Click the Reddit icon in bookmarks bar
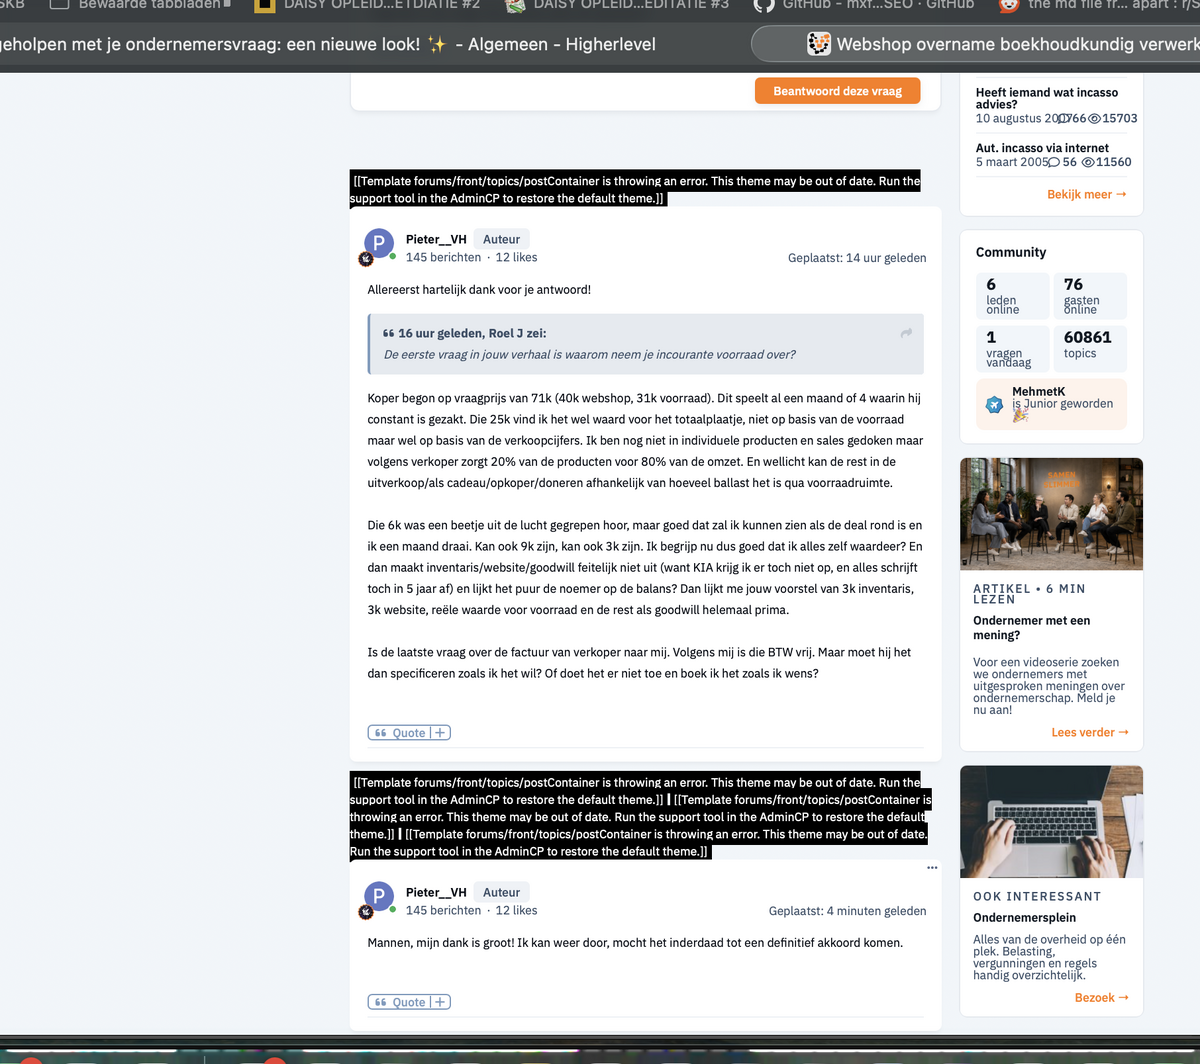The width and height of the screenshot is (1200, 1064). 1009,4
